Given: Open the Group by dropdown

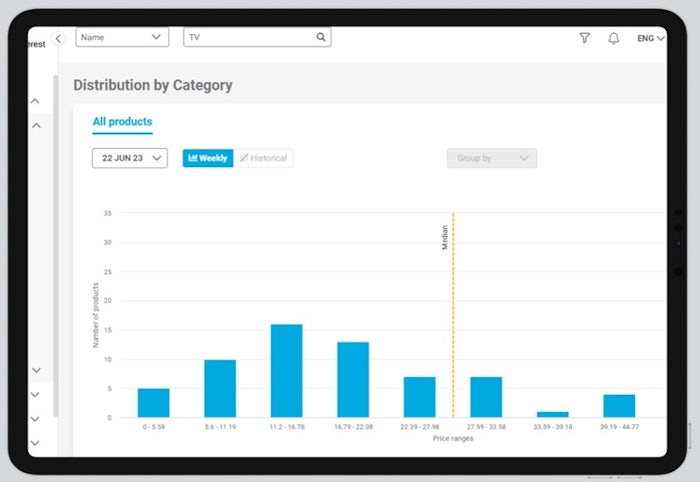Looking at the screenshot, I should coord(491,158).
